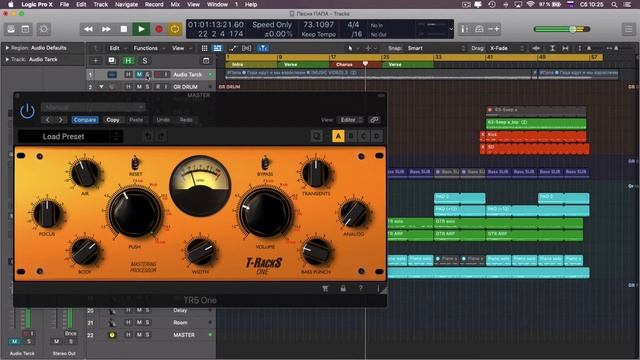The height and width of the screenshot is (360, 640).
Task: Open the Tuner button
Action: (x=464, y=29)
